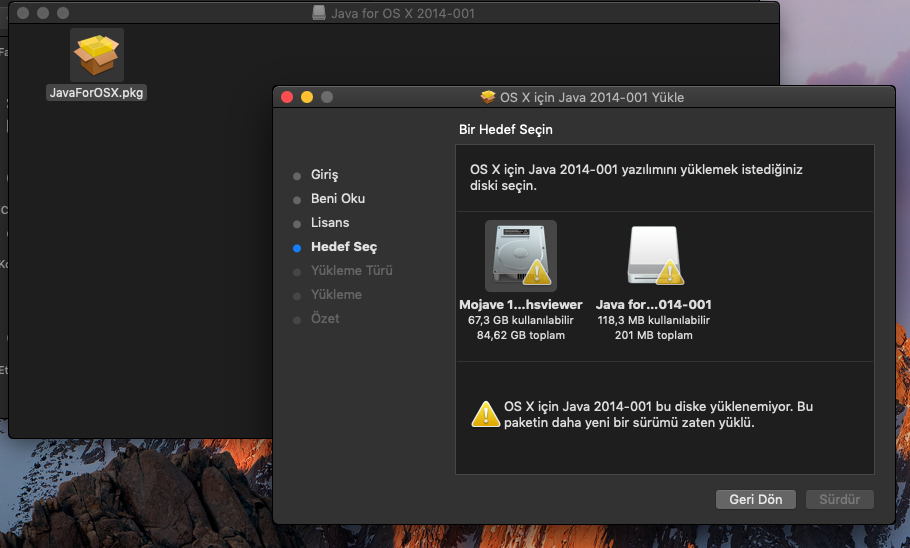Click Mojave 1...hsviewer disk name label
Viewport: 910px width, 548px height.
click(x=521, y=305)
